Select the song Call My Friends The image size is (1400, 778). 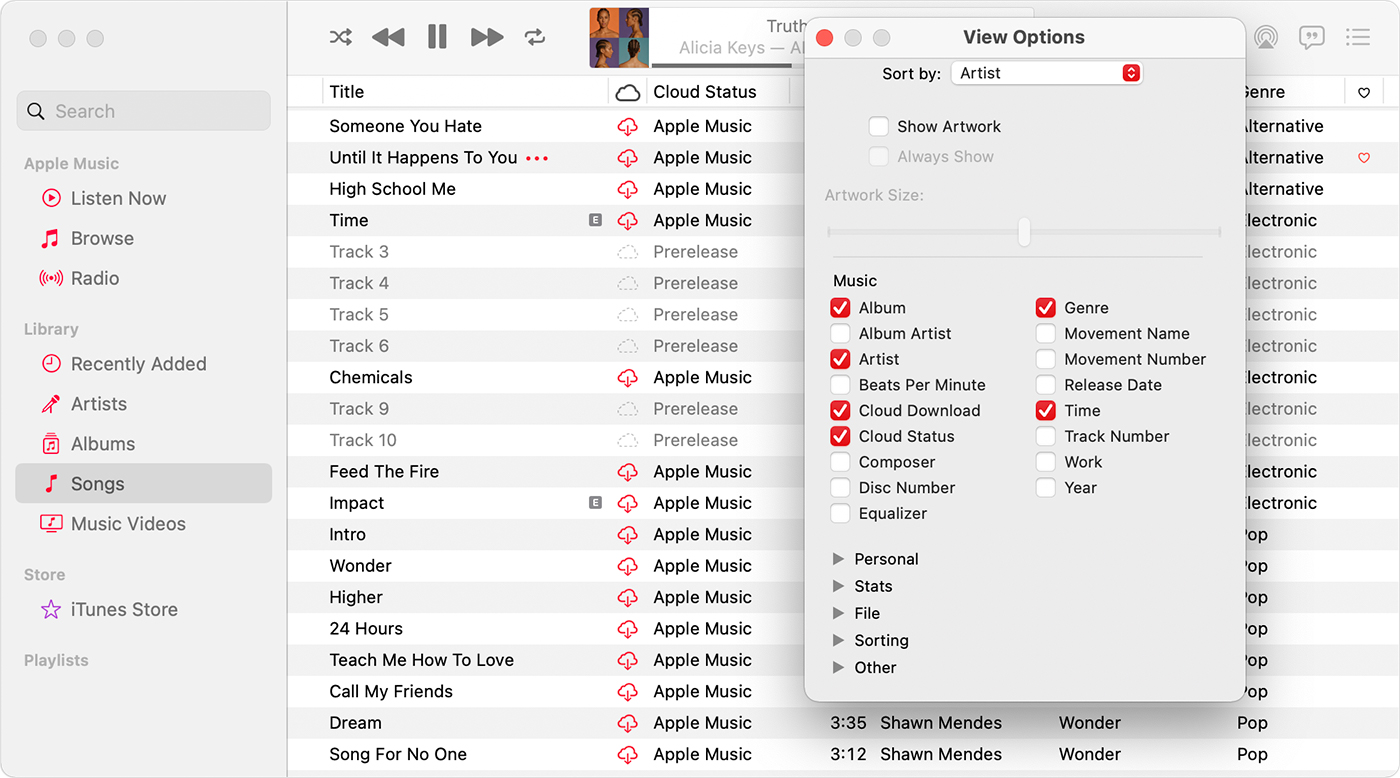(391, 692)
